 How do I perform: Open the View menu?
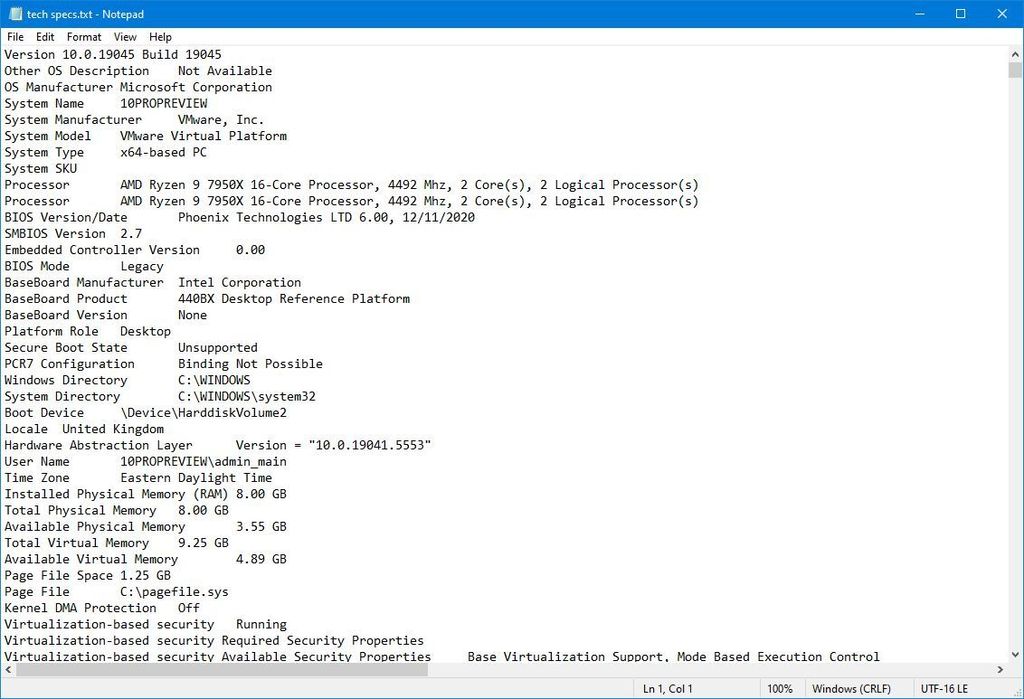click(x=124, y=37)
